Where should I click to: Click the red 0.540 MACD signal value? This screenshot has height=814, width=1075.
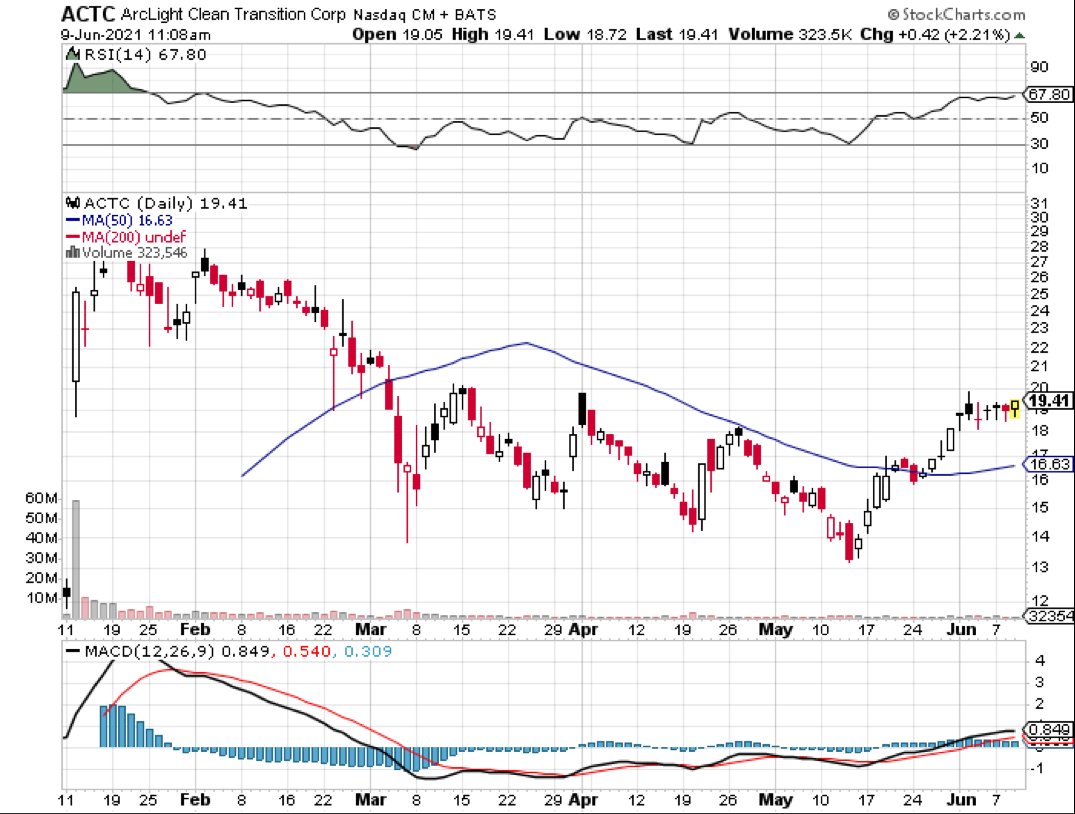(x=305, y=651)
